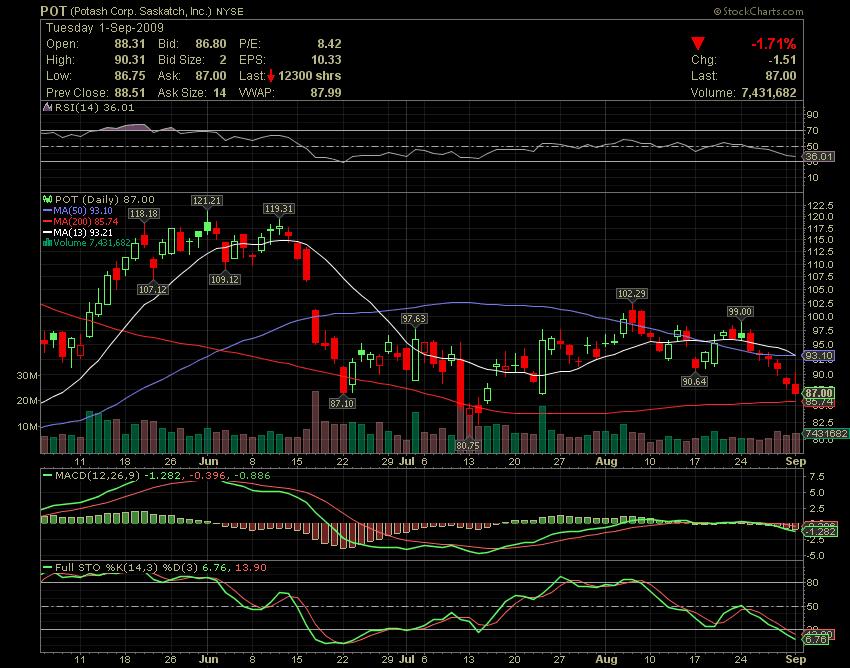
Task: Click the 122.5 price axis label
Action: [821, 205]
